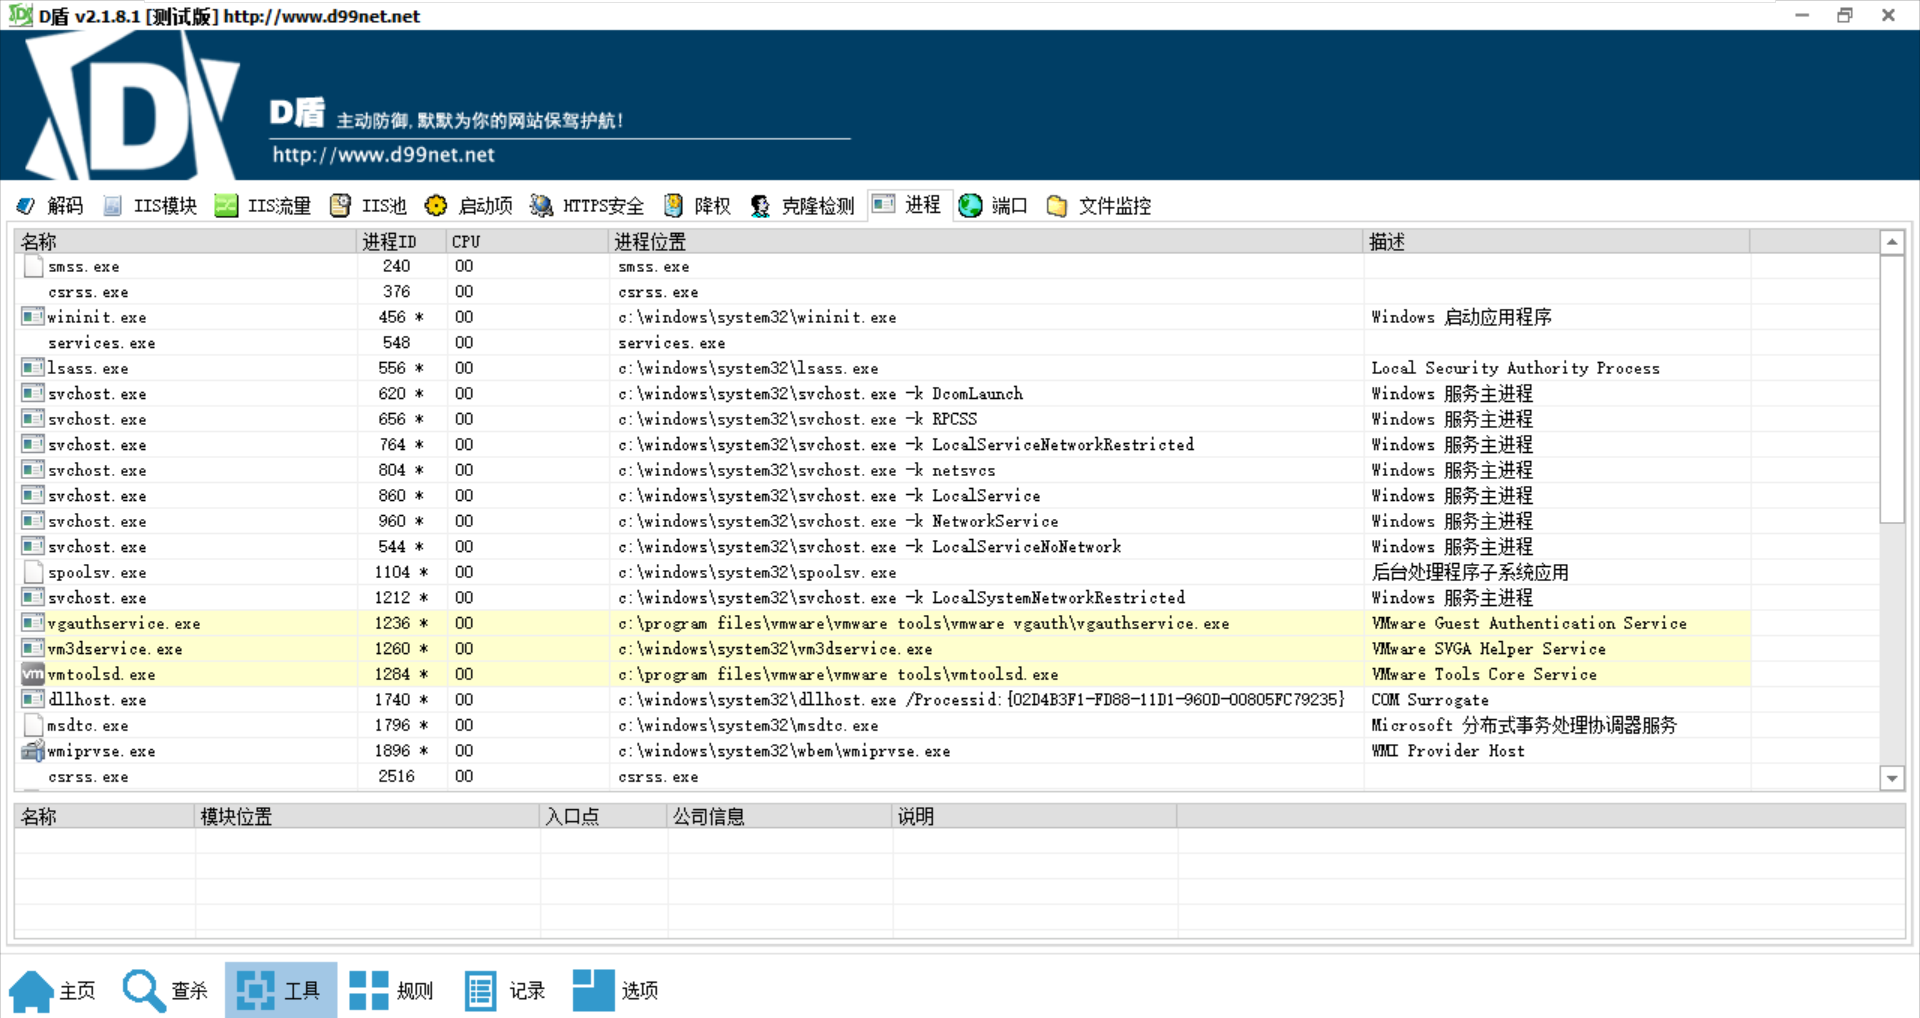The height and width of the screenshot is (1018, 1920).
Task: Sort by the 名称 column header
Action: (186, 241)
